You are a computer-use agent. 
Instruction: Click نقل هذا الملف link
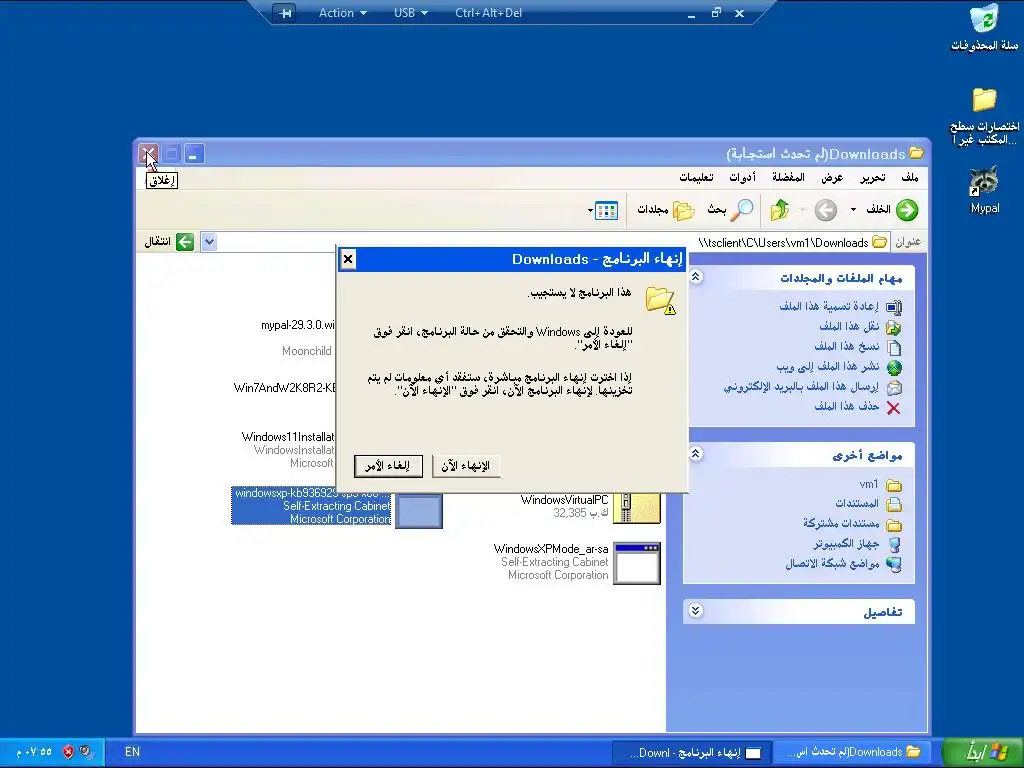pyautogui.click(x=849, y=326)
